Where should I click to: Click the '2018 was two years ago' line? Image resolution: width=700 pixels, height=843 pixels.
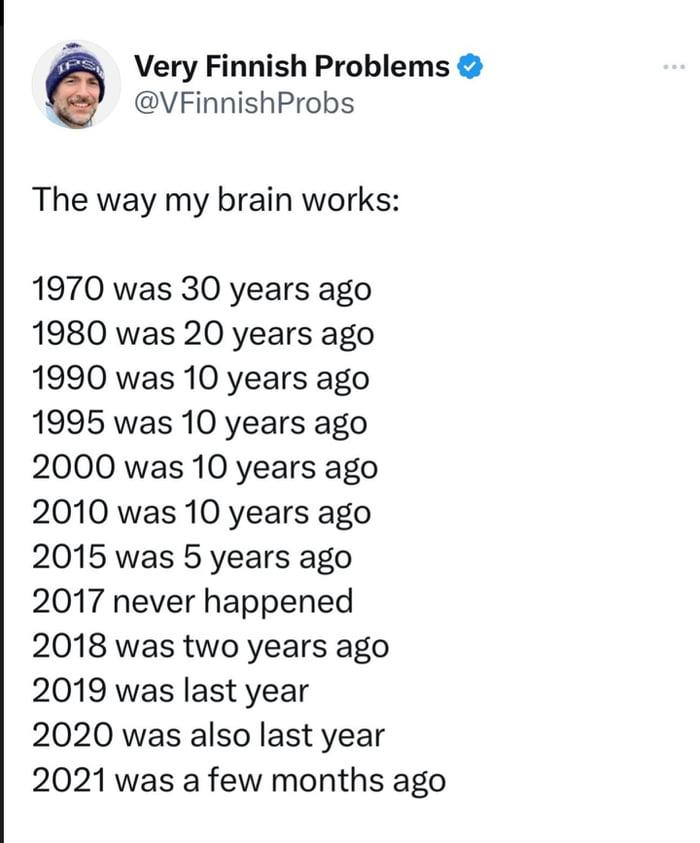210,646
